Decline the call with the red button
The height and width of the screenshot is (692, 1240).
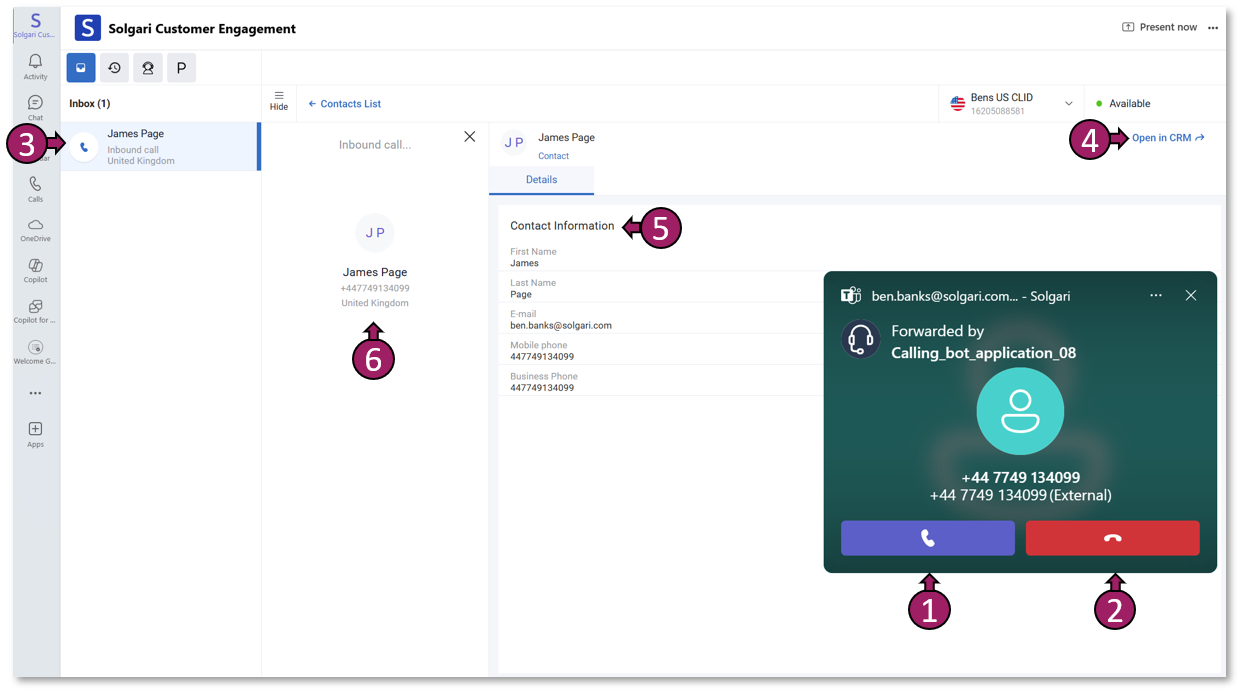pyautogui.click(x=1112, y=538)
